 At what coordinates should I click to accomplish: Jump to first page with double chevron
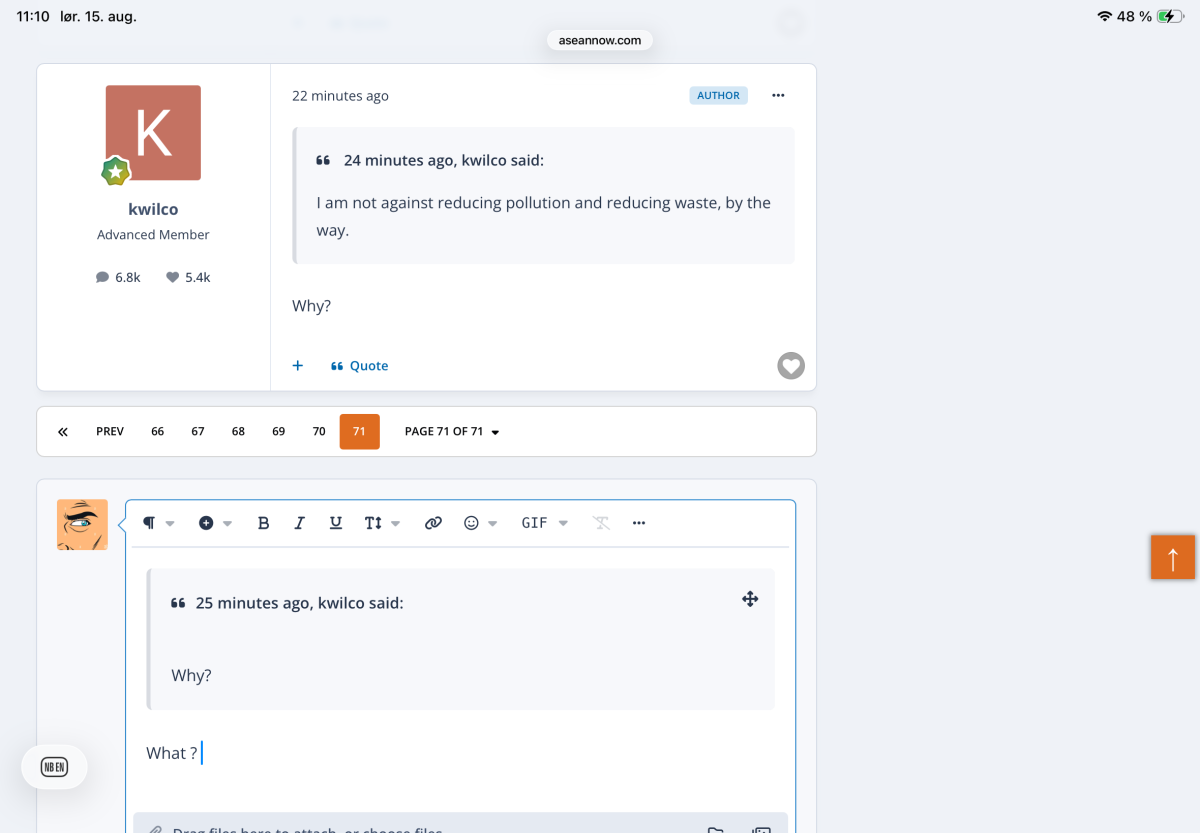(x=63, y=432)
